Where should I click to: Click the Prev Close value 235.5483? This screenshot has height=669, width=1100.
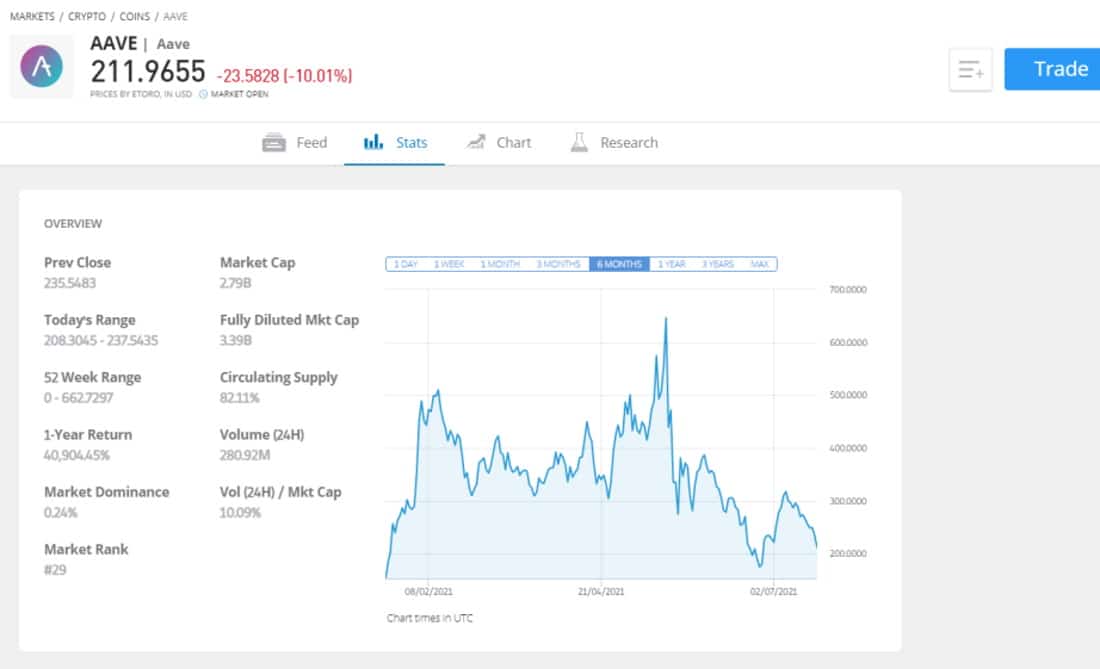tap(70, 283)
